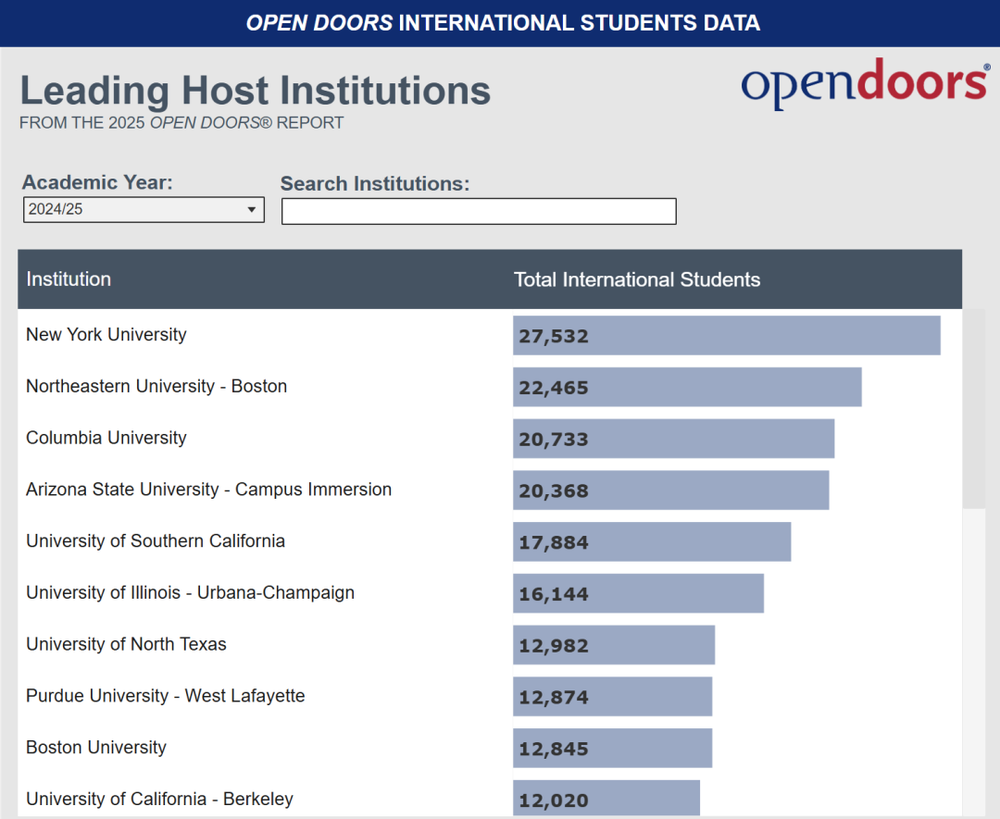The width and height of the screenshot is (1000, 819).
Task: Select the Columbia University row label
Action: [106, 438]
